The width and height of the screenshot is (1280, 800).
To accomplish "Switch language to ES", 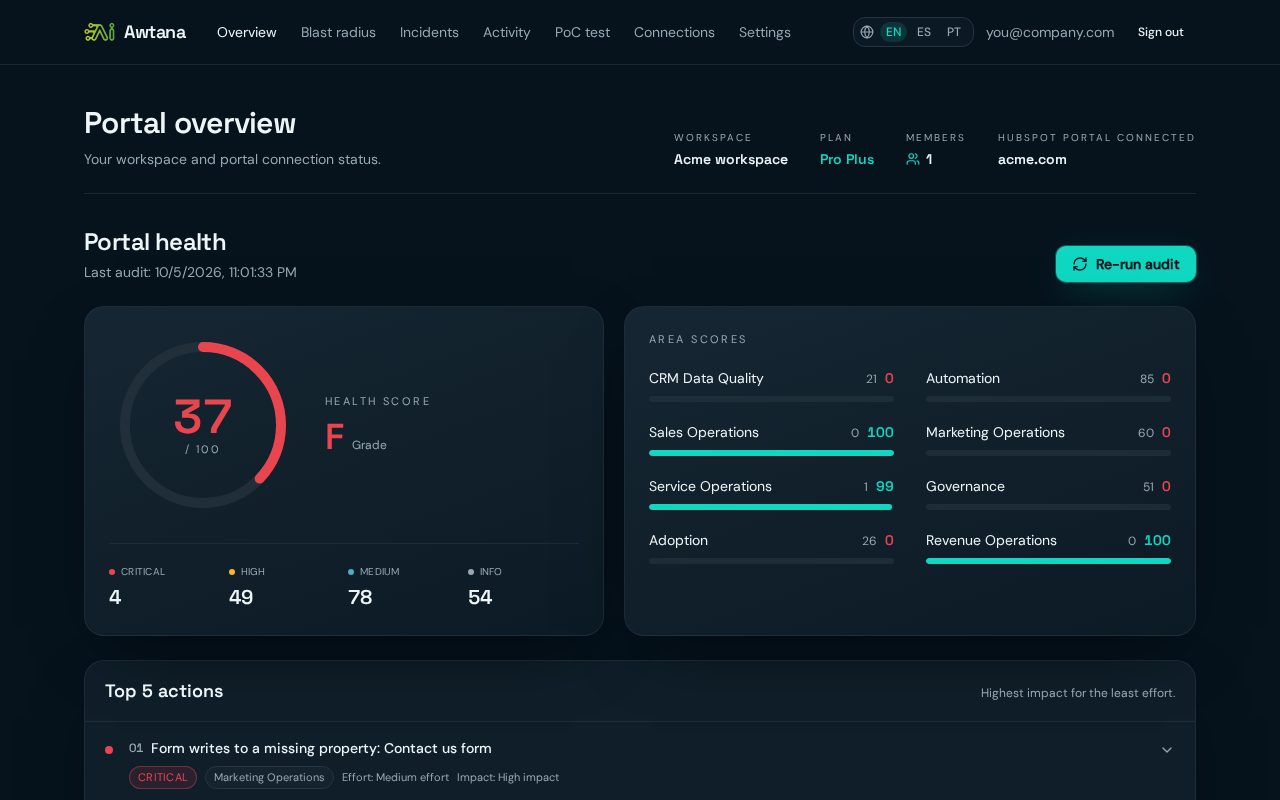I will point(924,32).
